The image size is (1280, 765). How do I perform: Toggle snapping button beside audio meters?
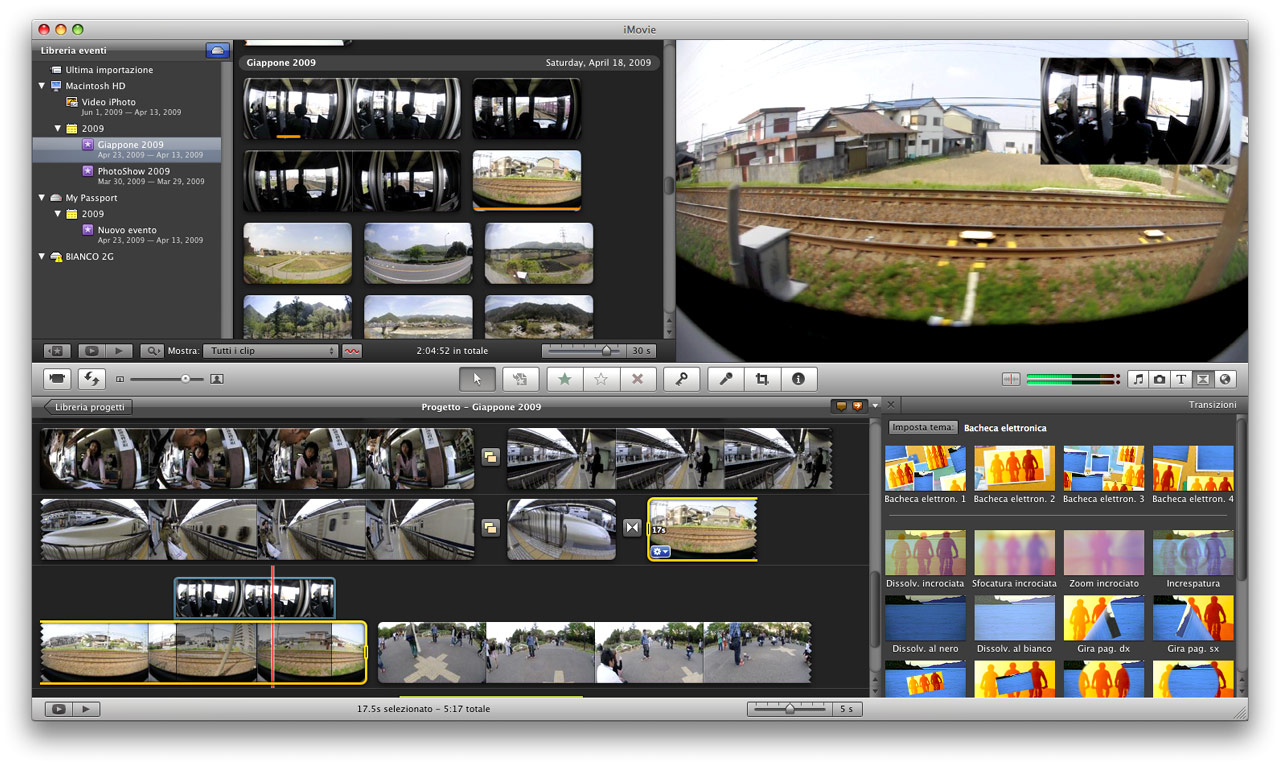coord(1011,379)
